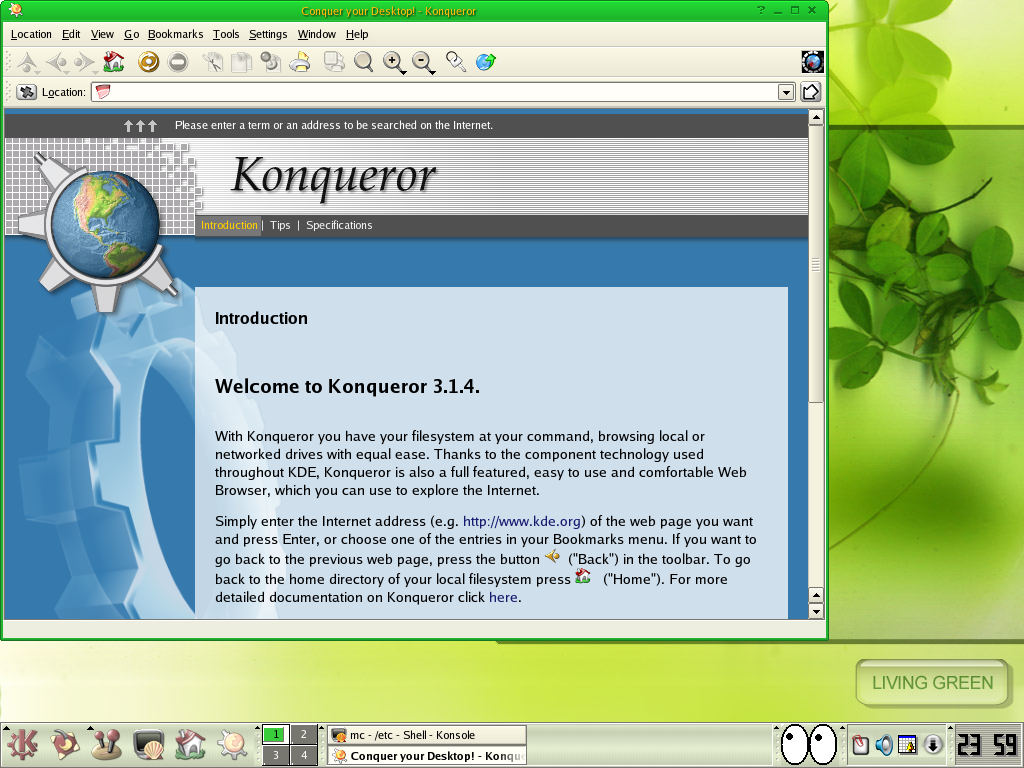The height and width of the screenshot is (768, 1024).
Task: Switch to virtual desktop 4
Action: [303, 756]
